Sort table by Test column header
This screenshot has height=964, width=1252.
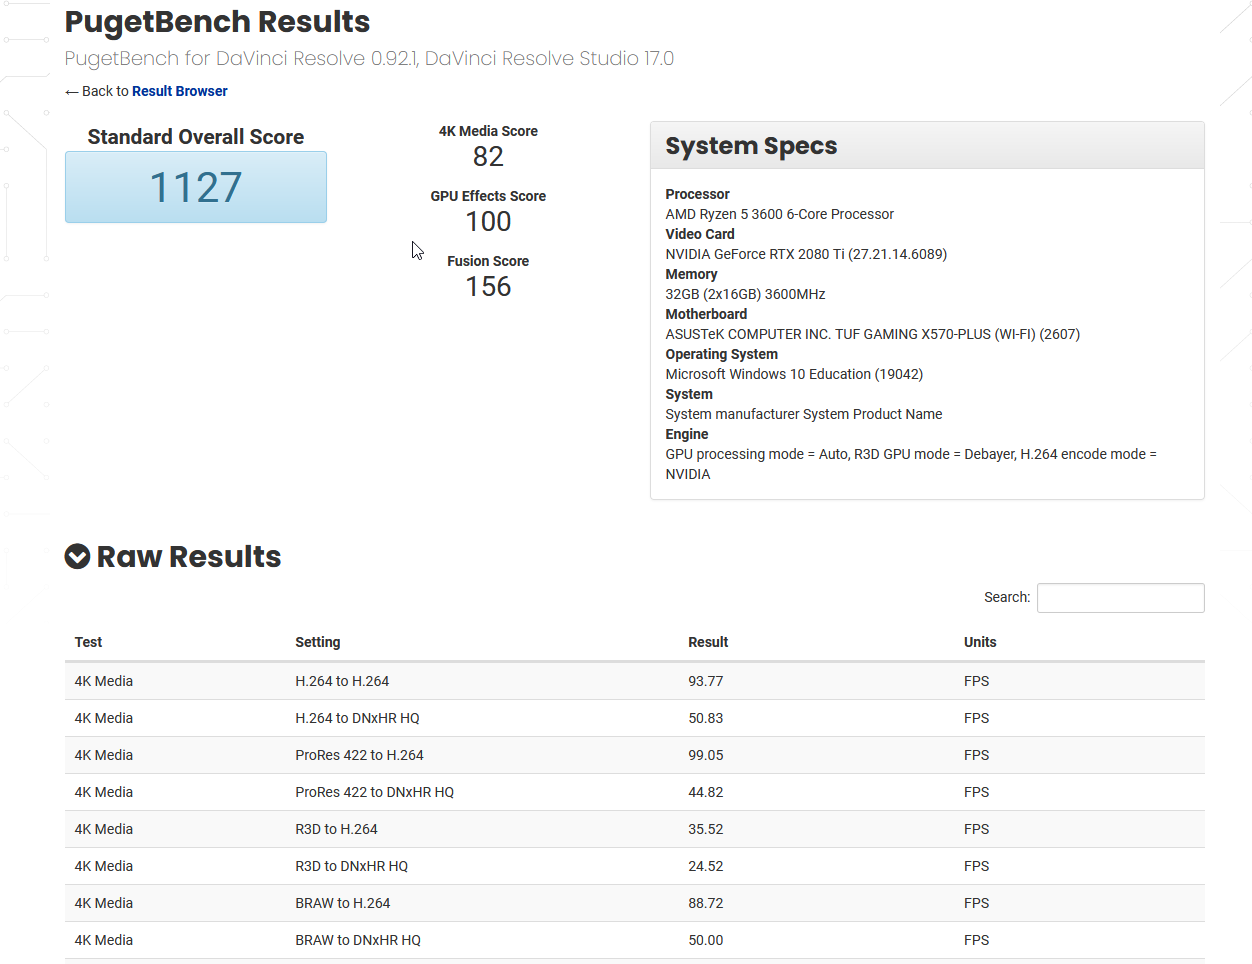(x=88, y=642)
